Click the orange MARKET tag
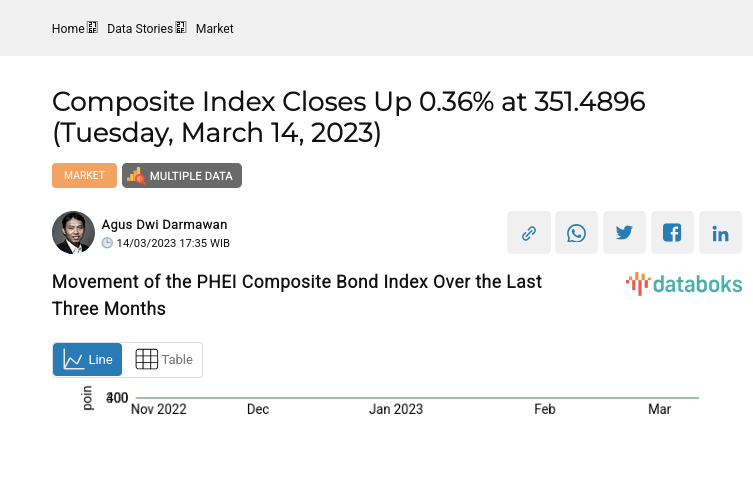Image resolution: width=753 pixels, height=498 pixels. [84, 176]
